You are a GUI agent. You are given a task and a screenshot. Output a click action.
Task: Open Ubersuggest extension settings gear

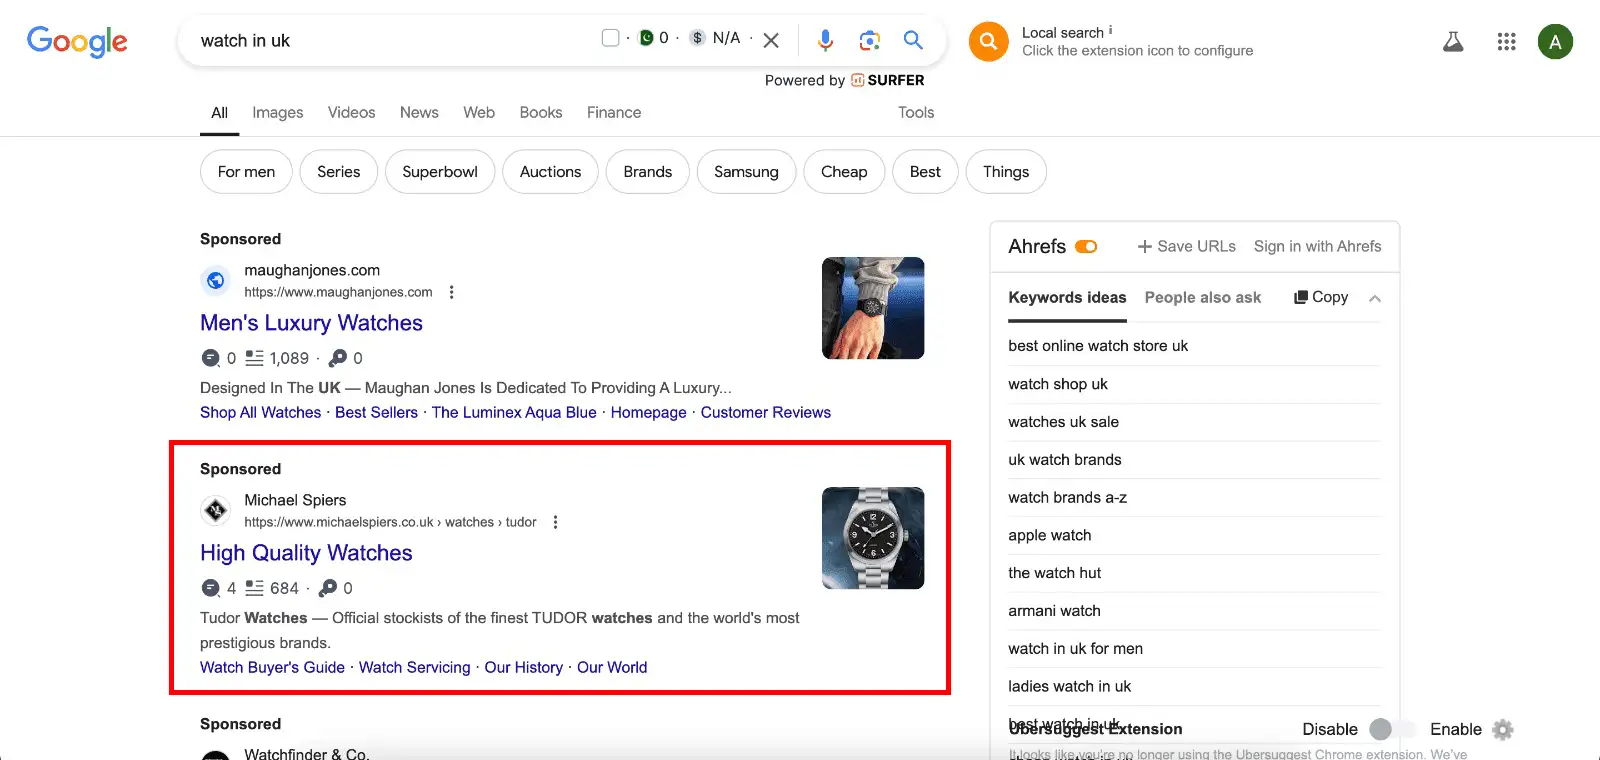[1502, 730]
